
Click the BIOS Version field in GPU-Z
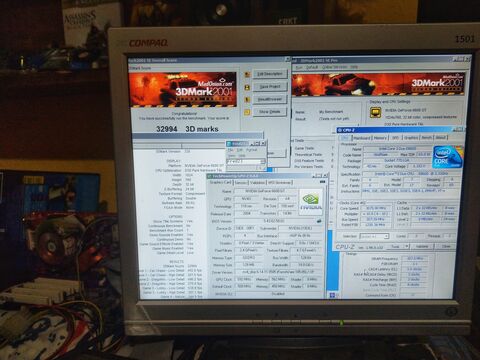pos(274,221)
